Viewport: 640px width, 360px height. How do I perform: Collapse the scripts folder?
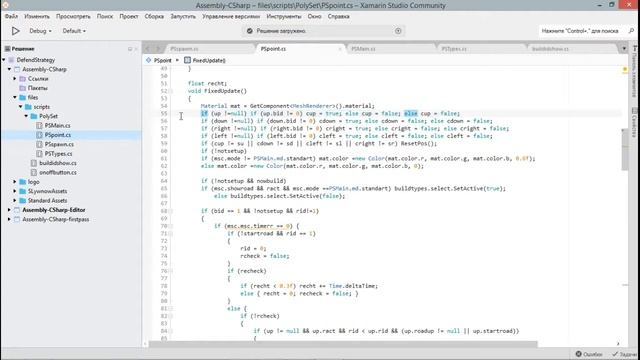pos(21,107)
